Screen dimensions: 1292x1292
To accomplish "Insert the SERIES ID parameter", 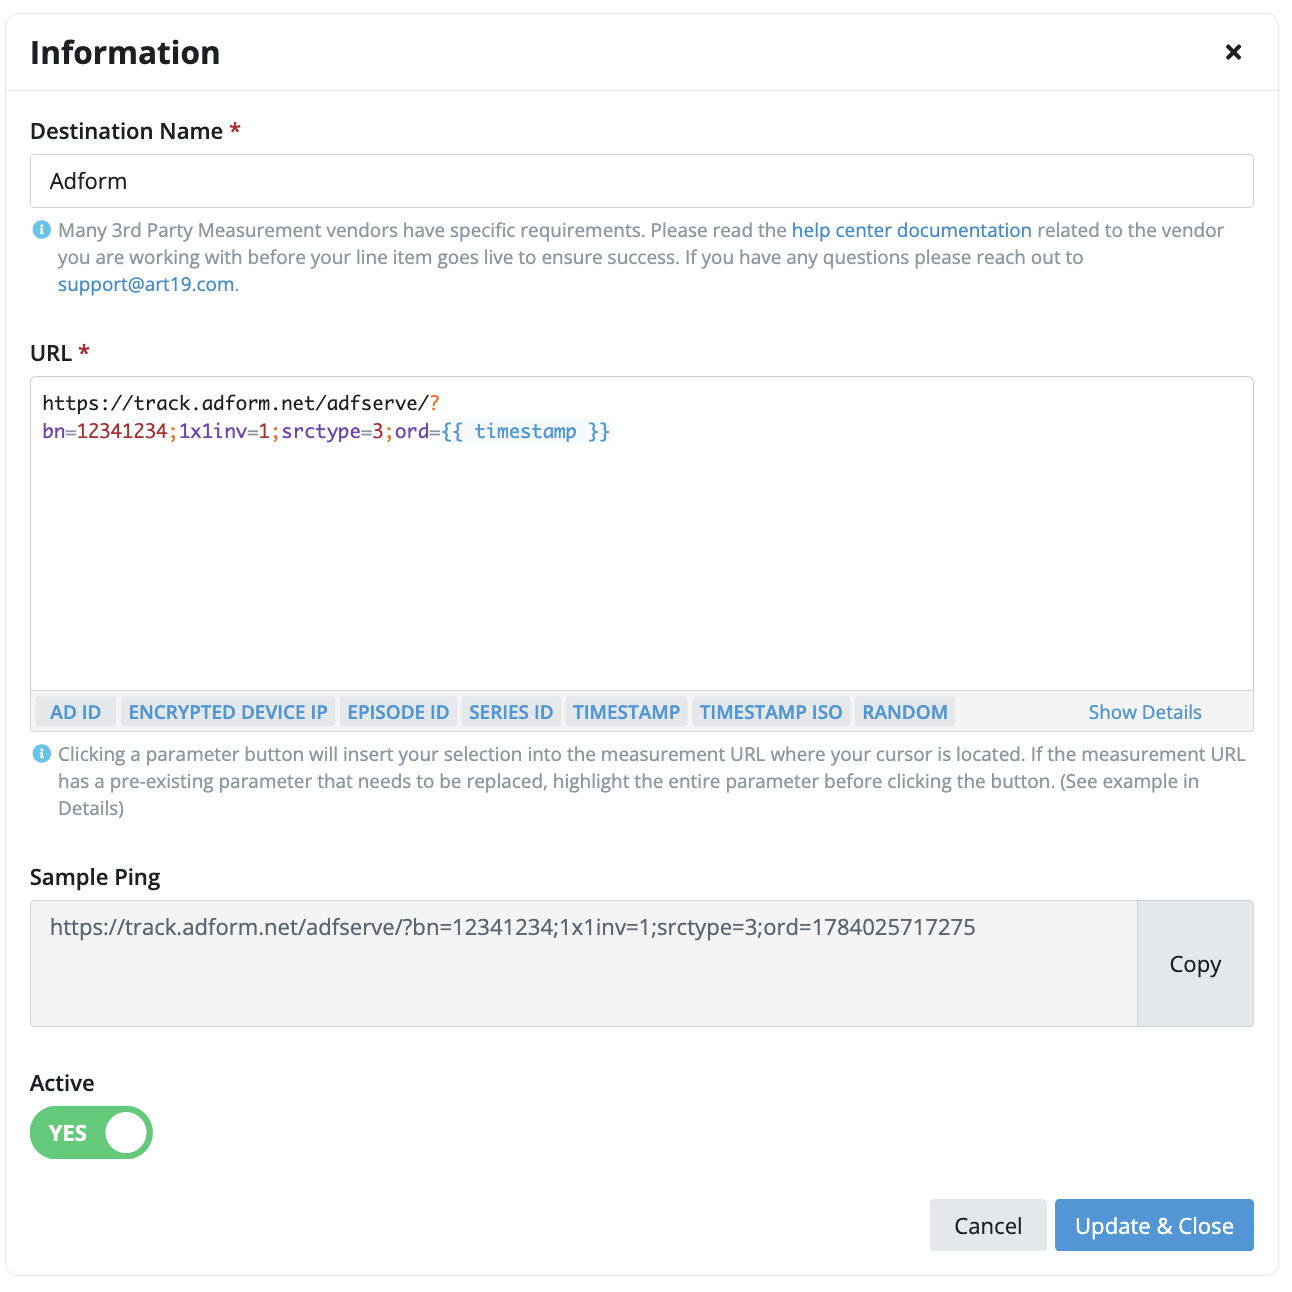I will point(511,712).
